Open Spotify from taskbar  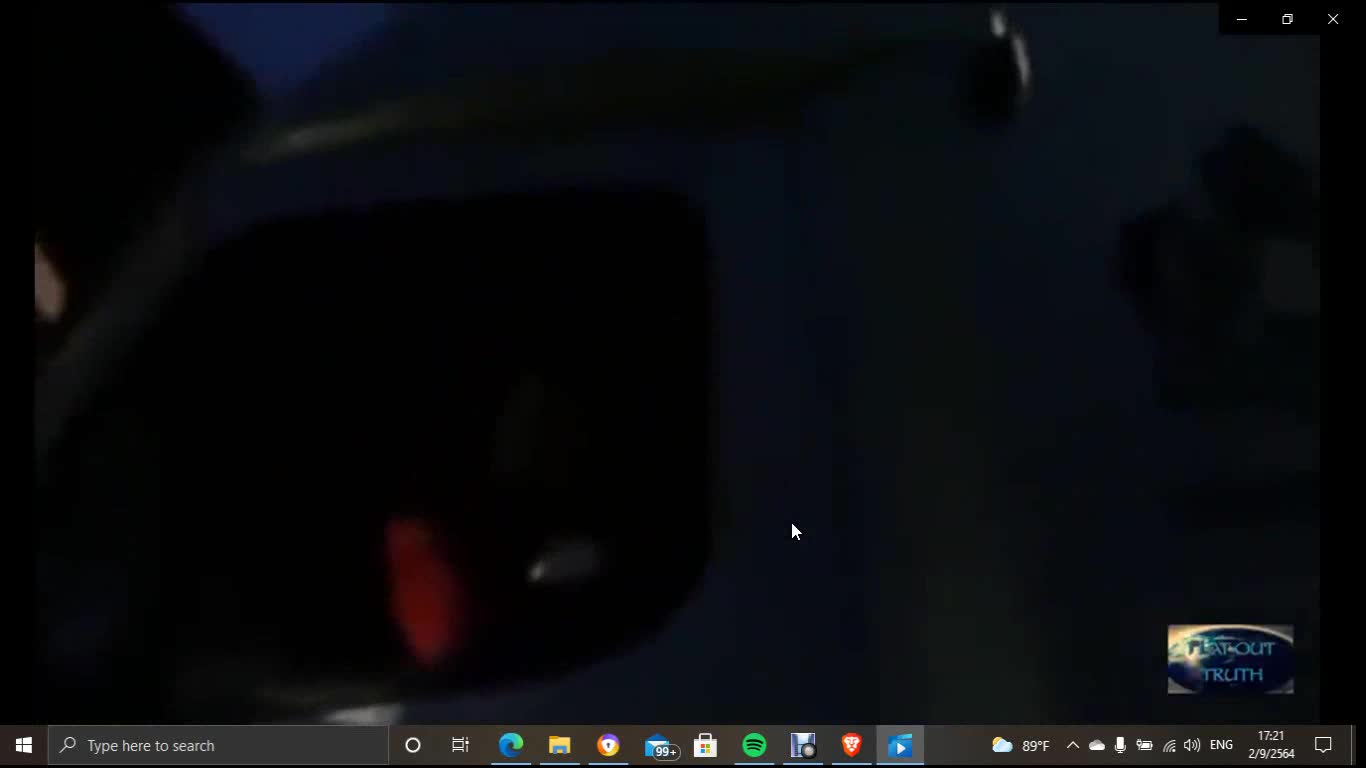pos(754,745)
